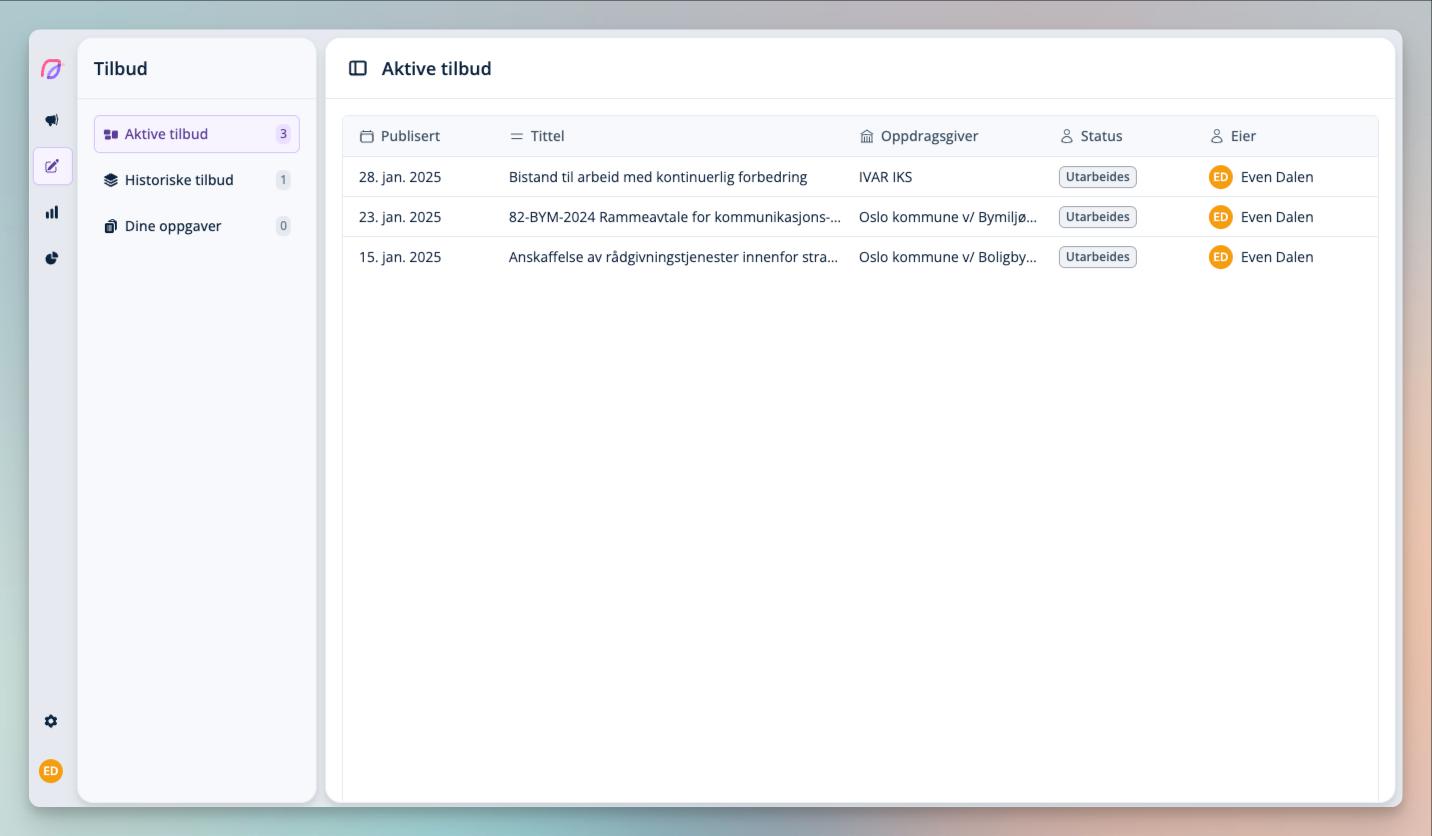Open the bar chart statistics icon
The width and height of the screenshot is (1432, 836).
click(52, 212)
